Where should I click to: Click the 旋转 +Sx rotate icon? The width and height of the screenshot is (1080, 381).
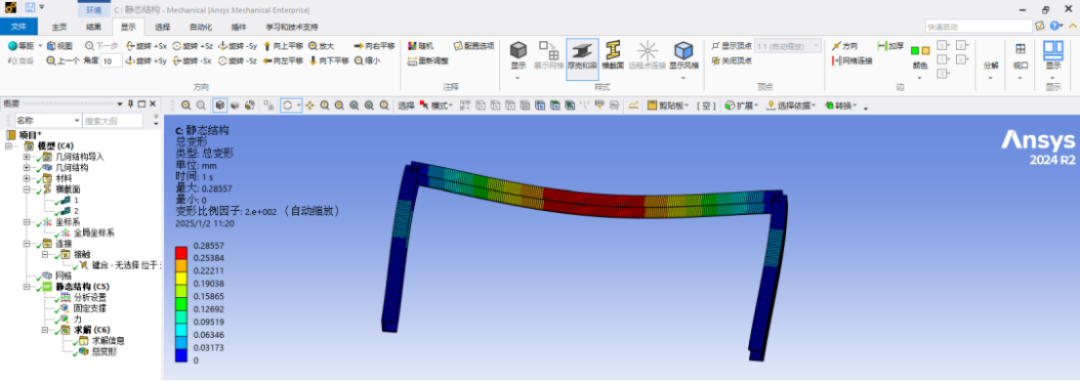(x=146, y=45)
